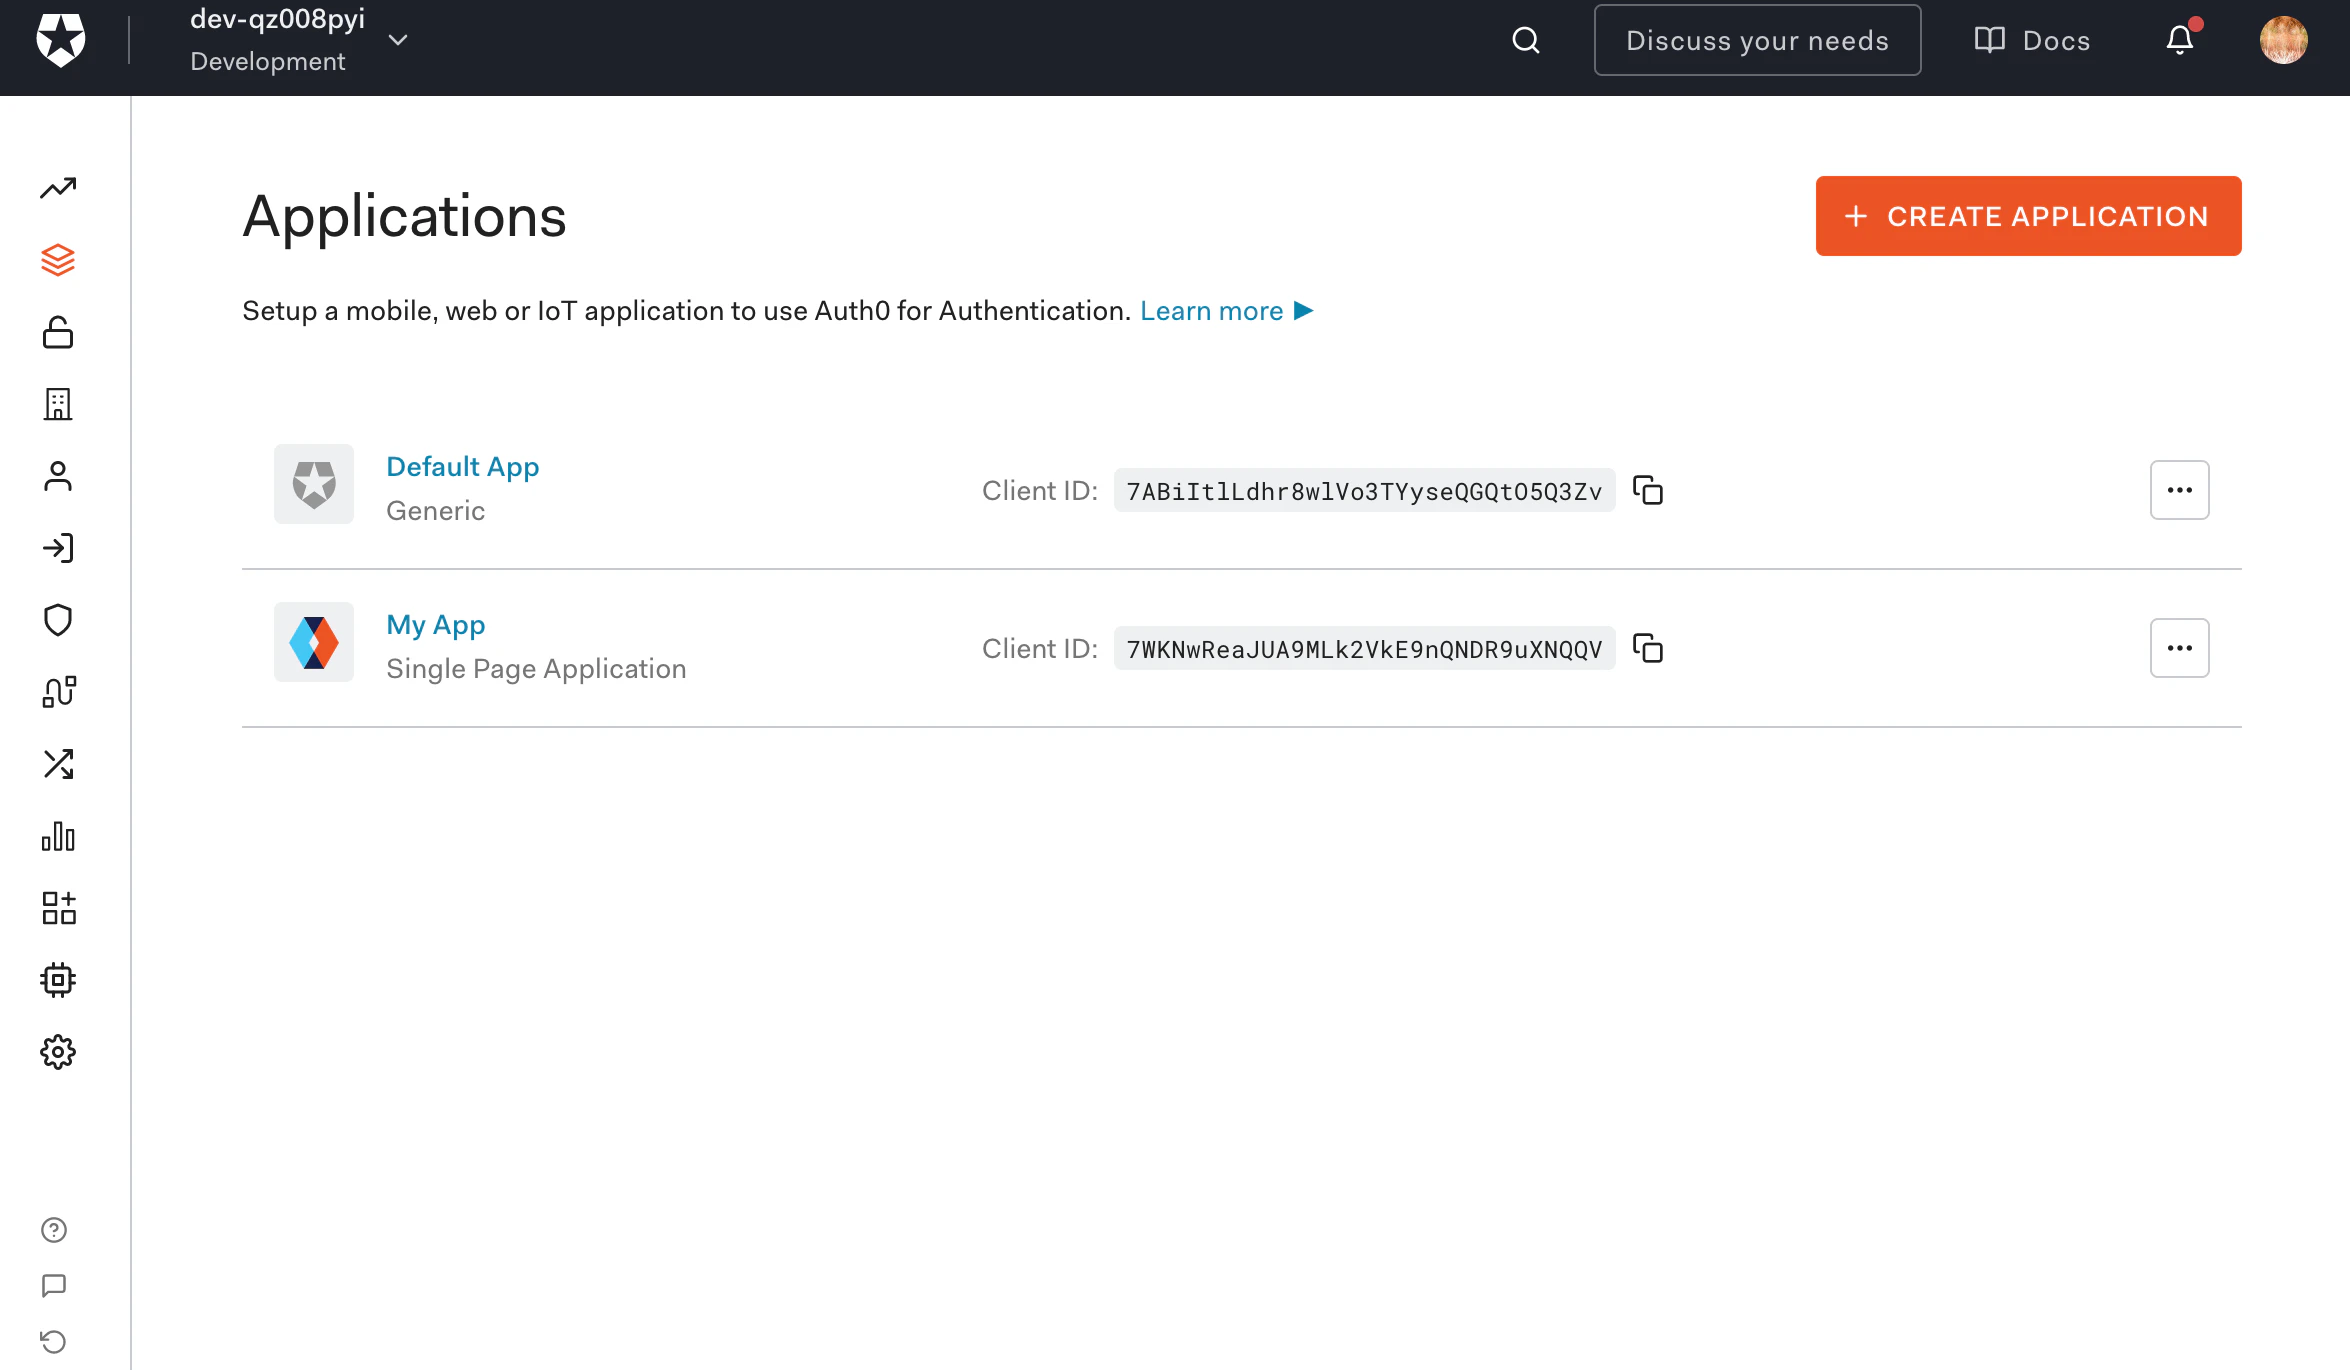
Task: Open the Default App link
Action: (x=462, y=467)
